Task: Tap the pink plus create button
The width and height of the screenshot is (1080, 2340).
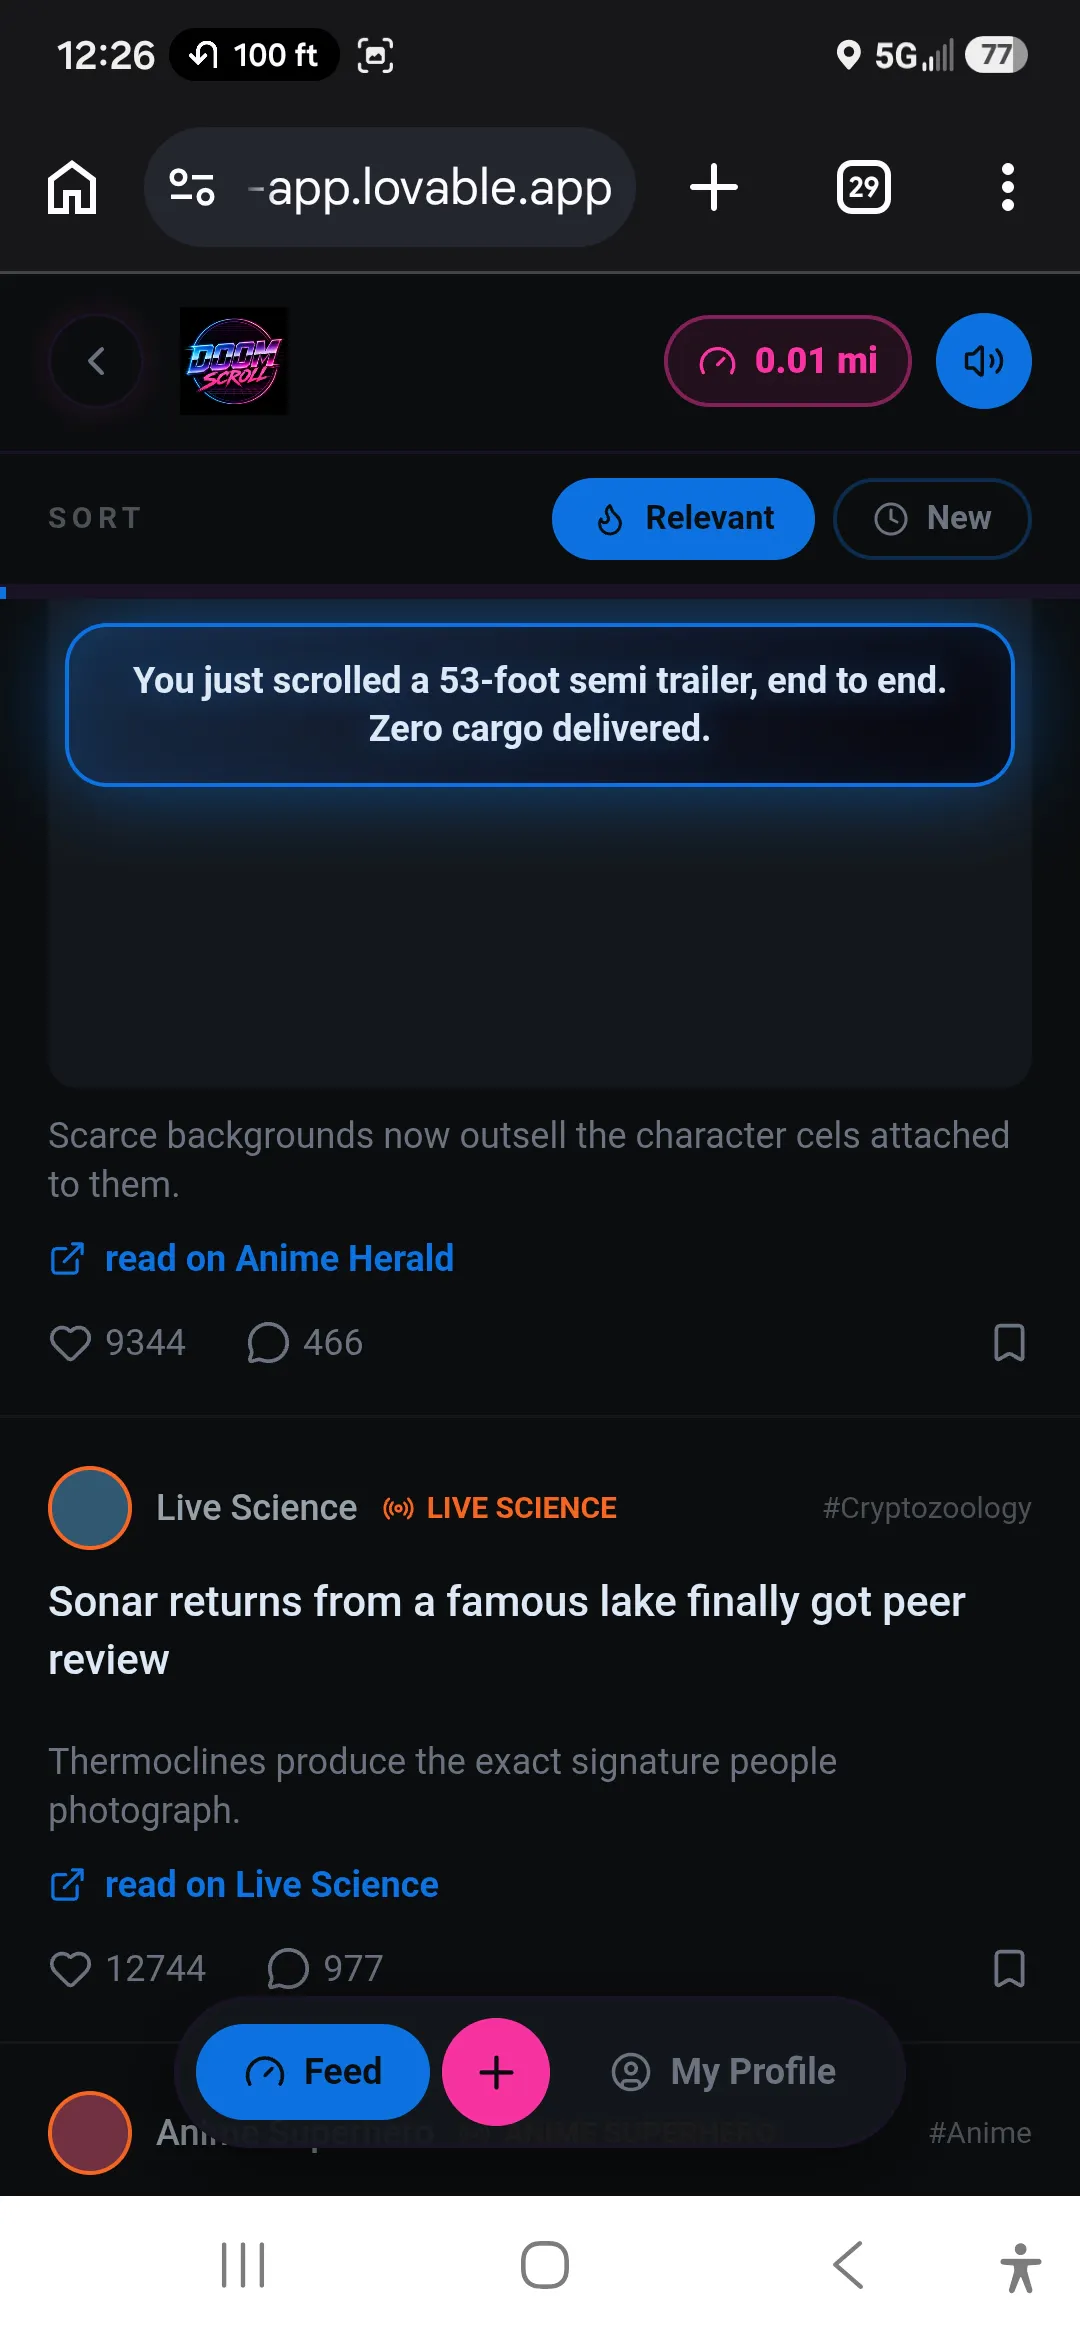Action: (x=496, y=2072)
